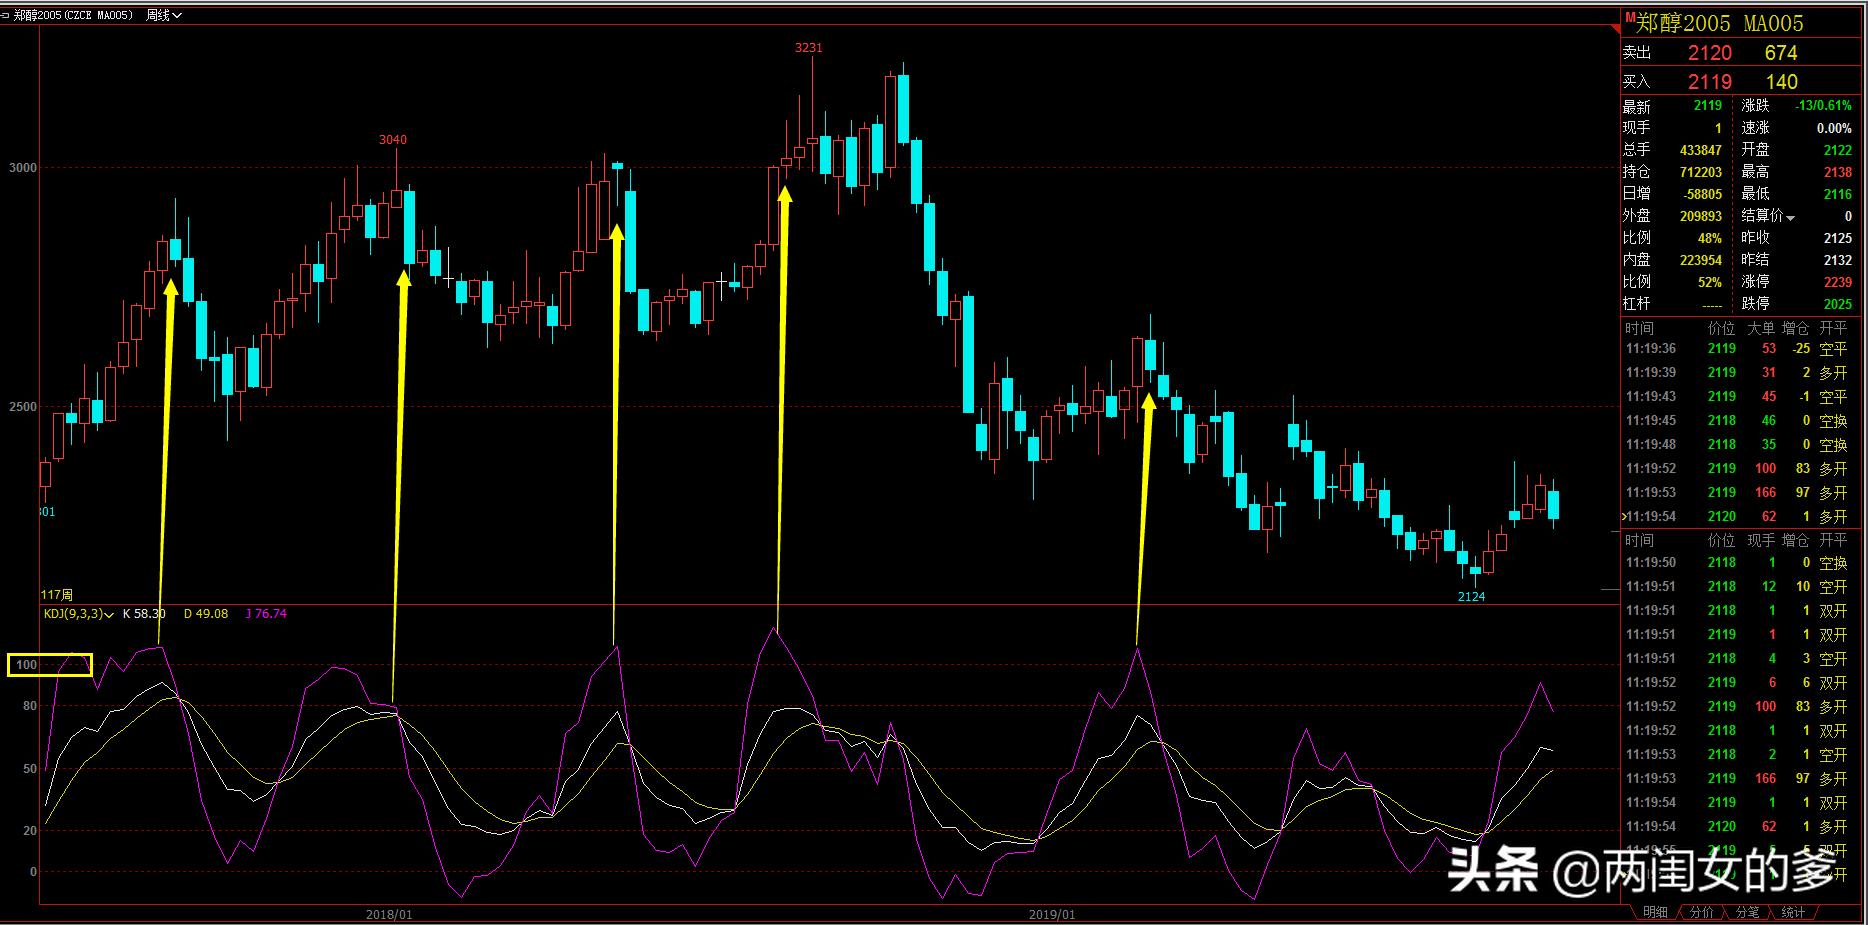
Task: Select the 3040 high price label
Action: pyautogui.click(x=393, y=139)
